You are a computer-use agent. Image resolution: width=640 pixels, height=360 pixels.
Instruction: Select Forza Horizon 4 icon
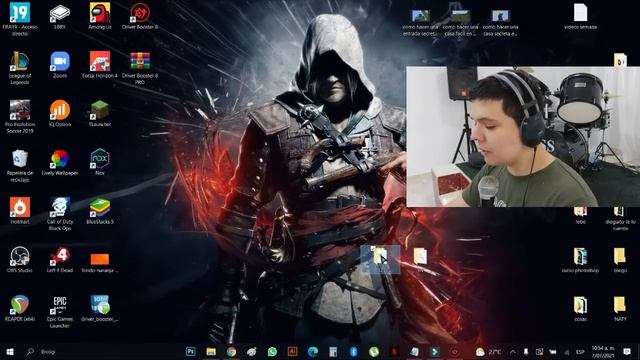(x=100, y=65)
